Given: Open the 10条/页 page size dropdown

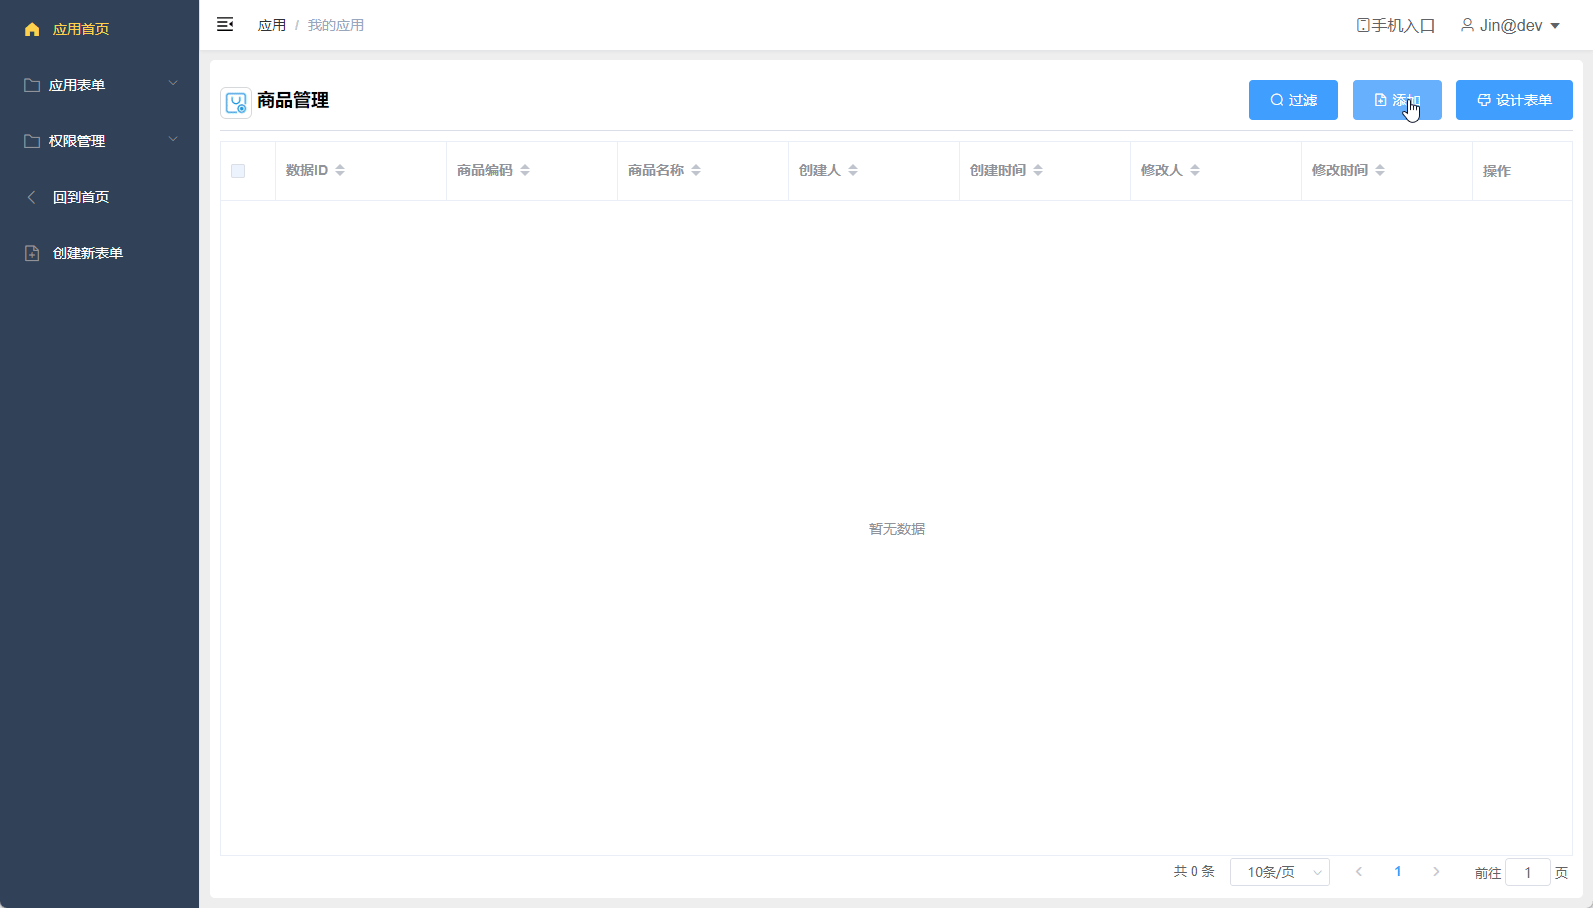Looking at the screenshot, I should click(x=1280, y=872).
